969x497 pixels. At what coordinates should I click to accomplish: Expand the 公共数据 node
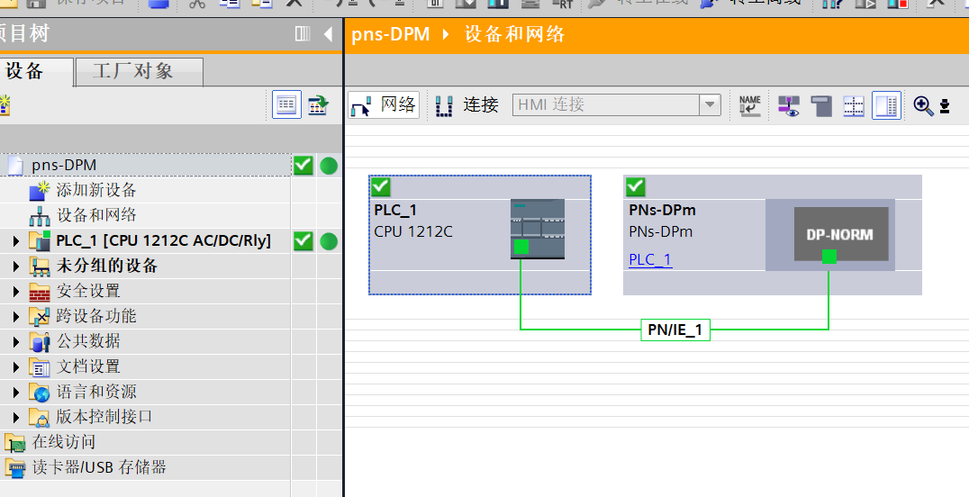tap(16, 342)
